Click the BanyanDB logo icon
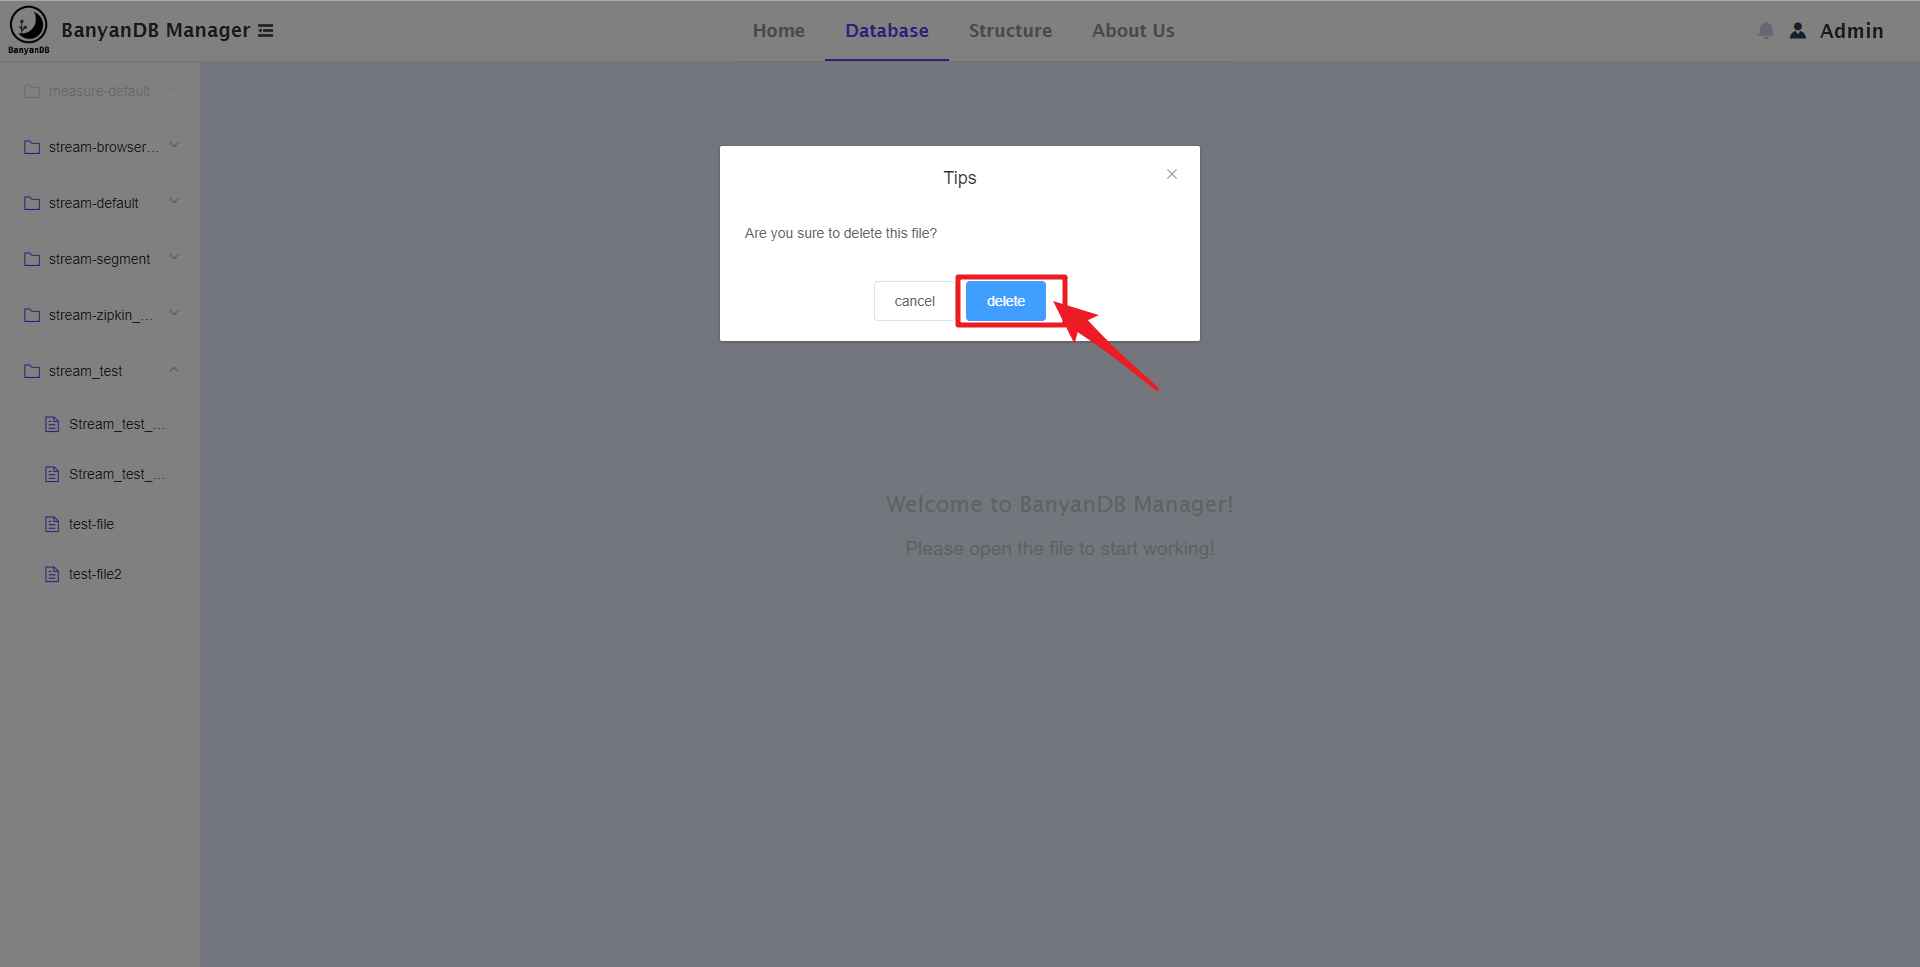This screenshot has height=967, width=1920. click(29, 29)
